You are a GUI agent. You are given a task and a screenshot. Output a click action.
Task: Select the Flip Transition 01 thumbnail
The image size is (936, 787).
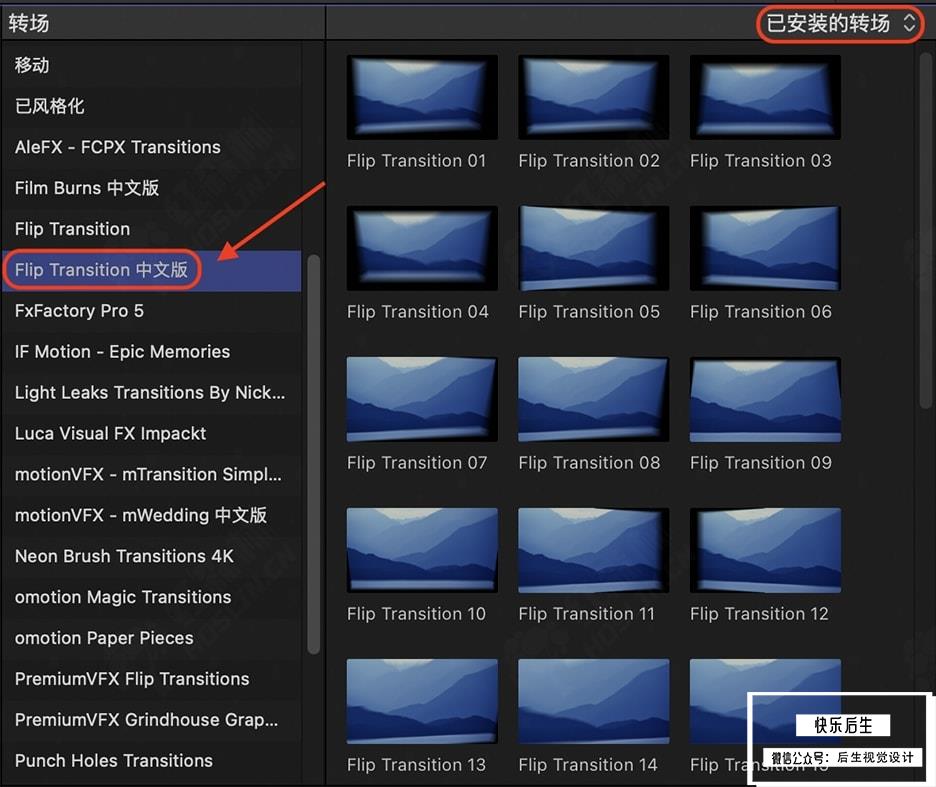(422, 97)
